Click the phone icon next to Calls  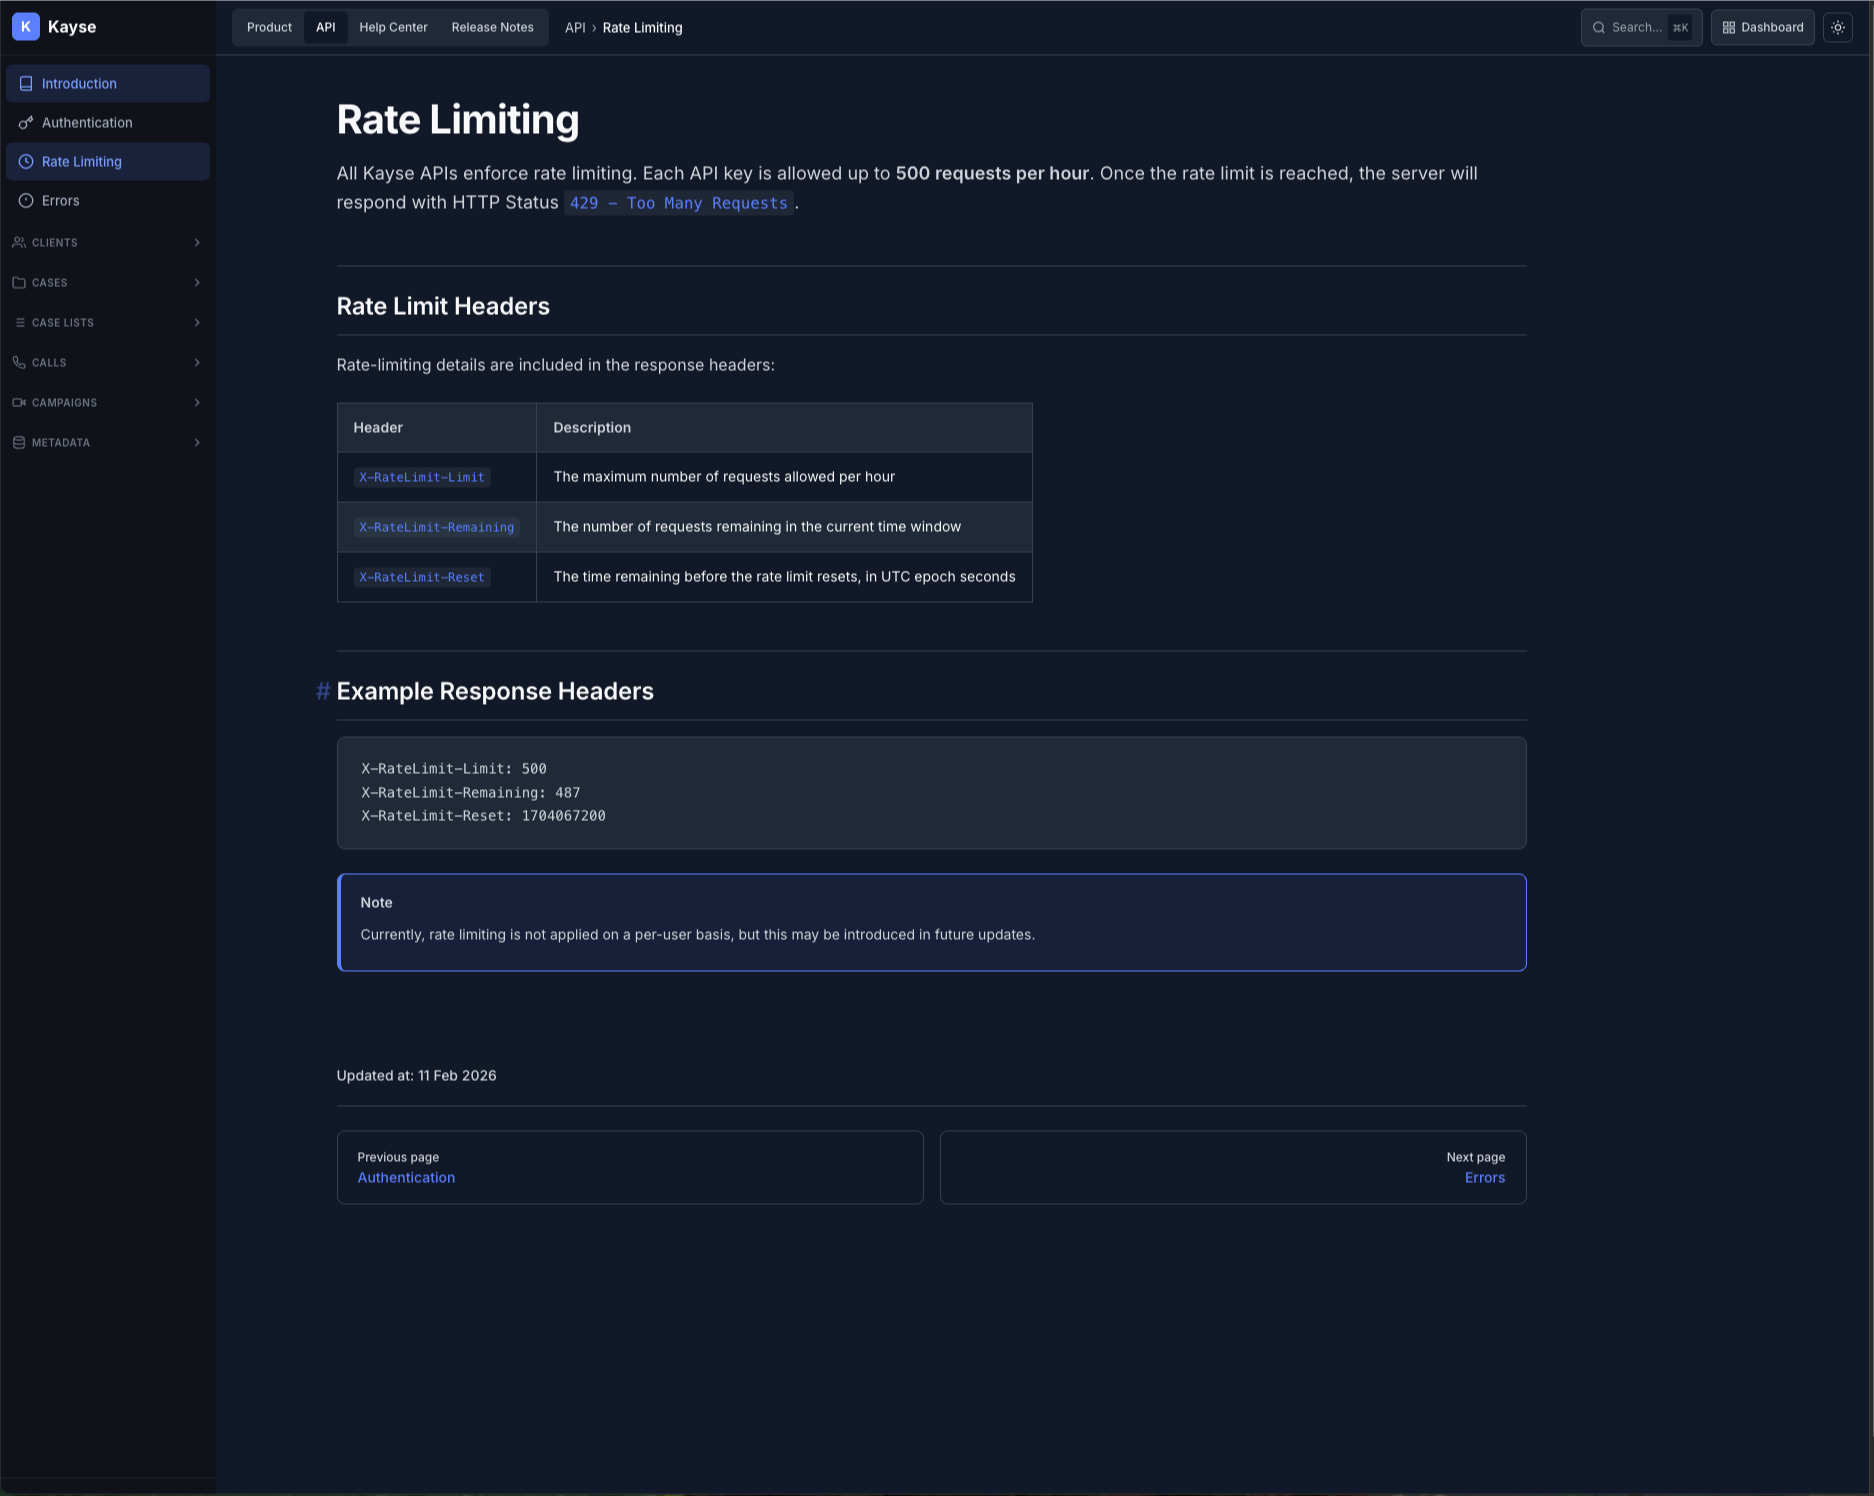(x=19, y=363)
